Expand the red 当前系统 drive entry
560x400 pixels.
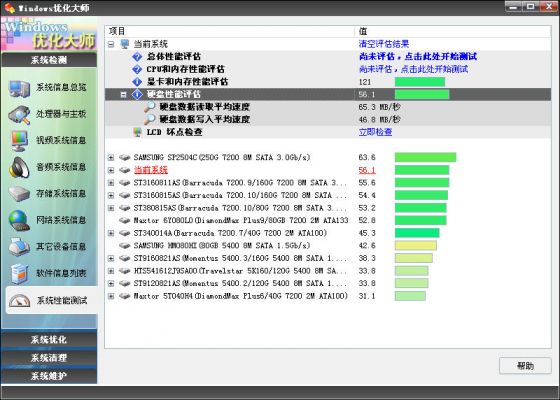[111, 170]
